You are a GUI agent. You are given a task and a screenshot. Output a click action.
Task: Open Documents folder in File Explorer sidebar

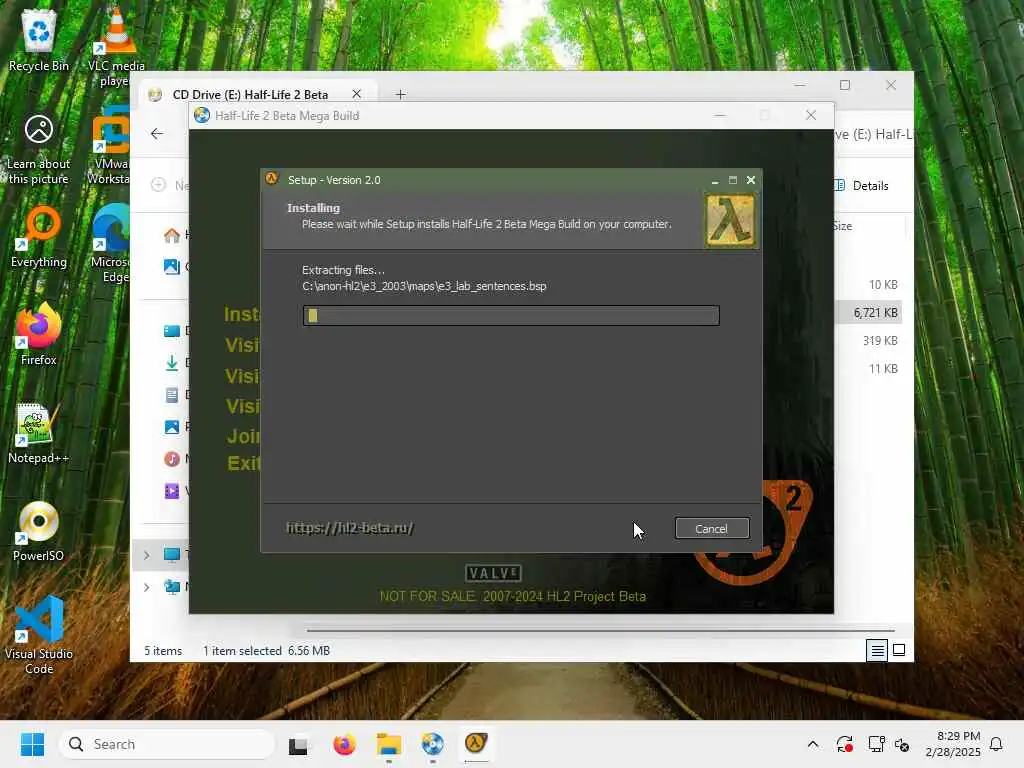click(172, 394)
